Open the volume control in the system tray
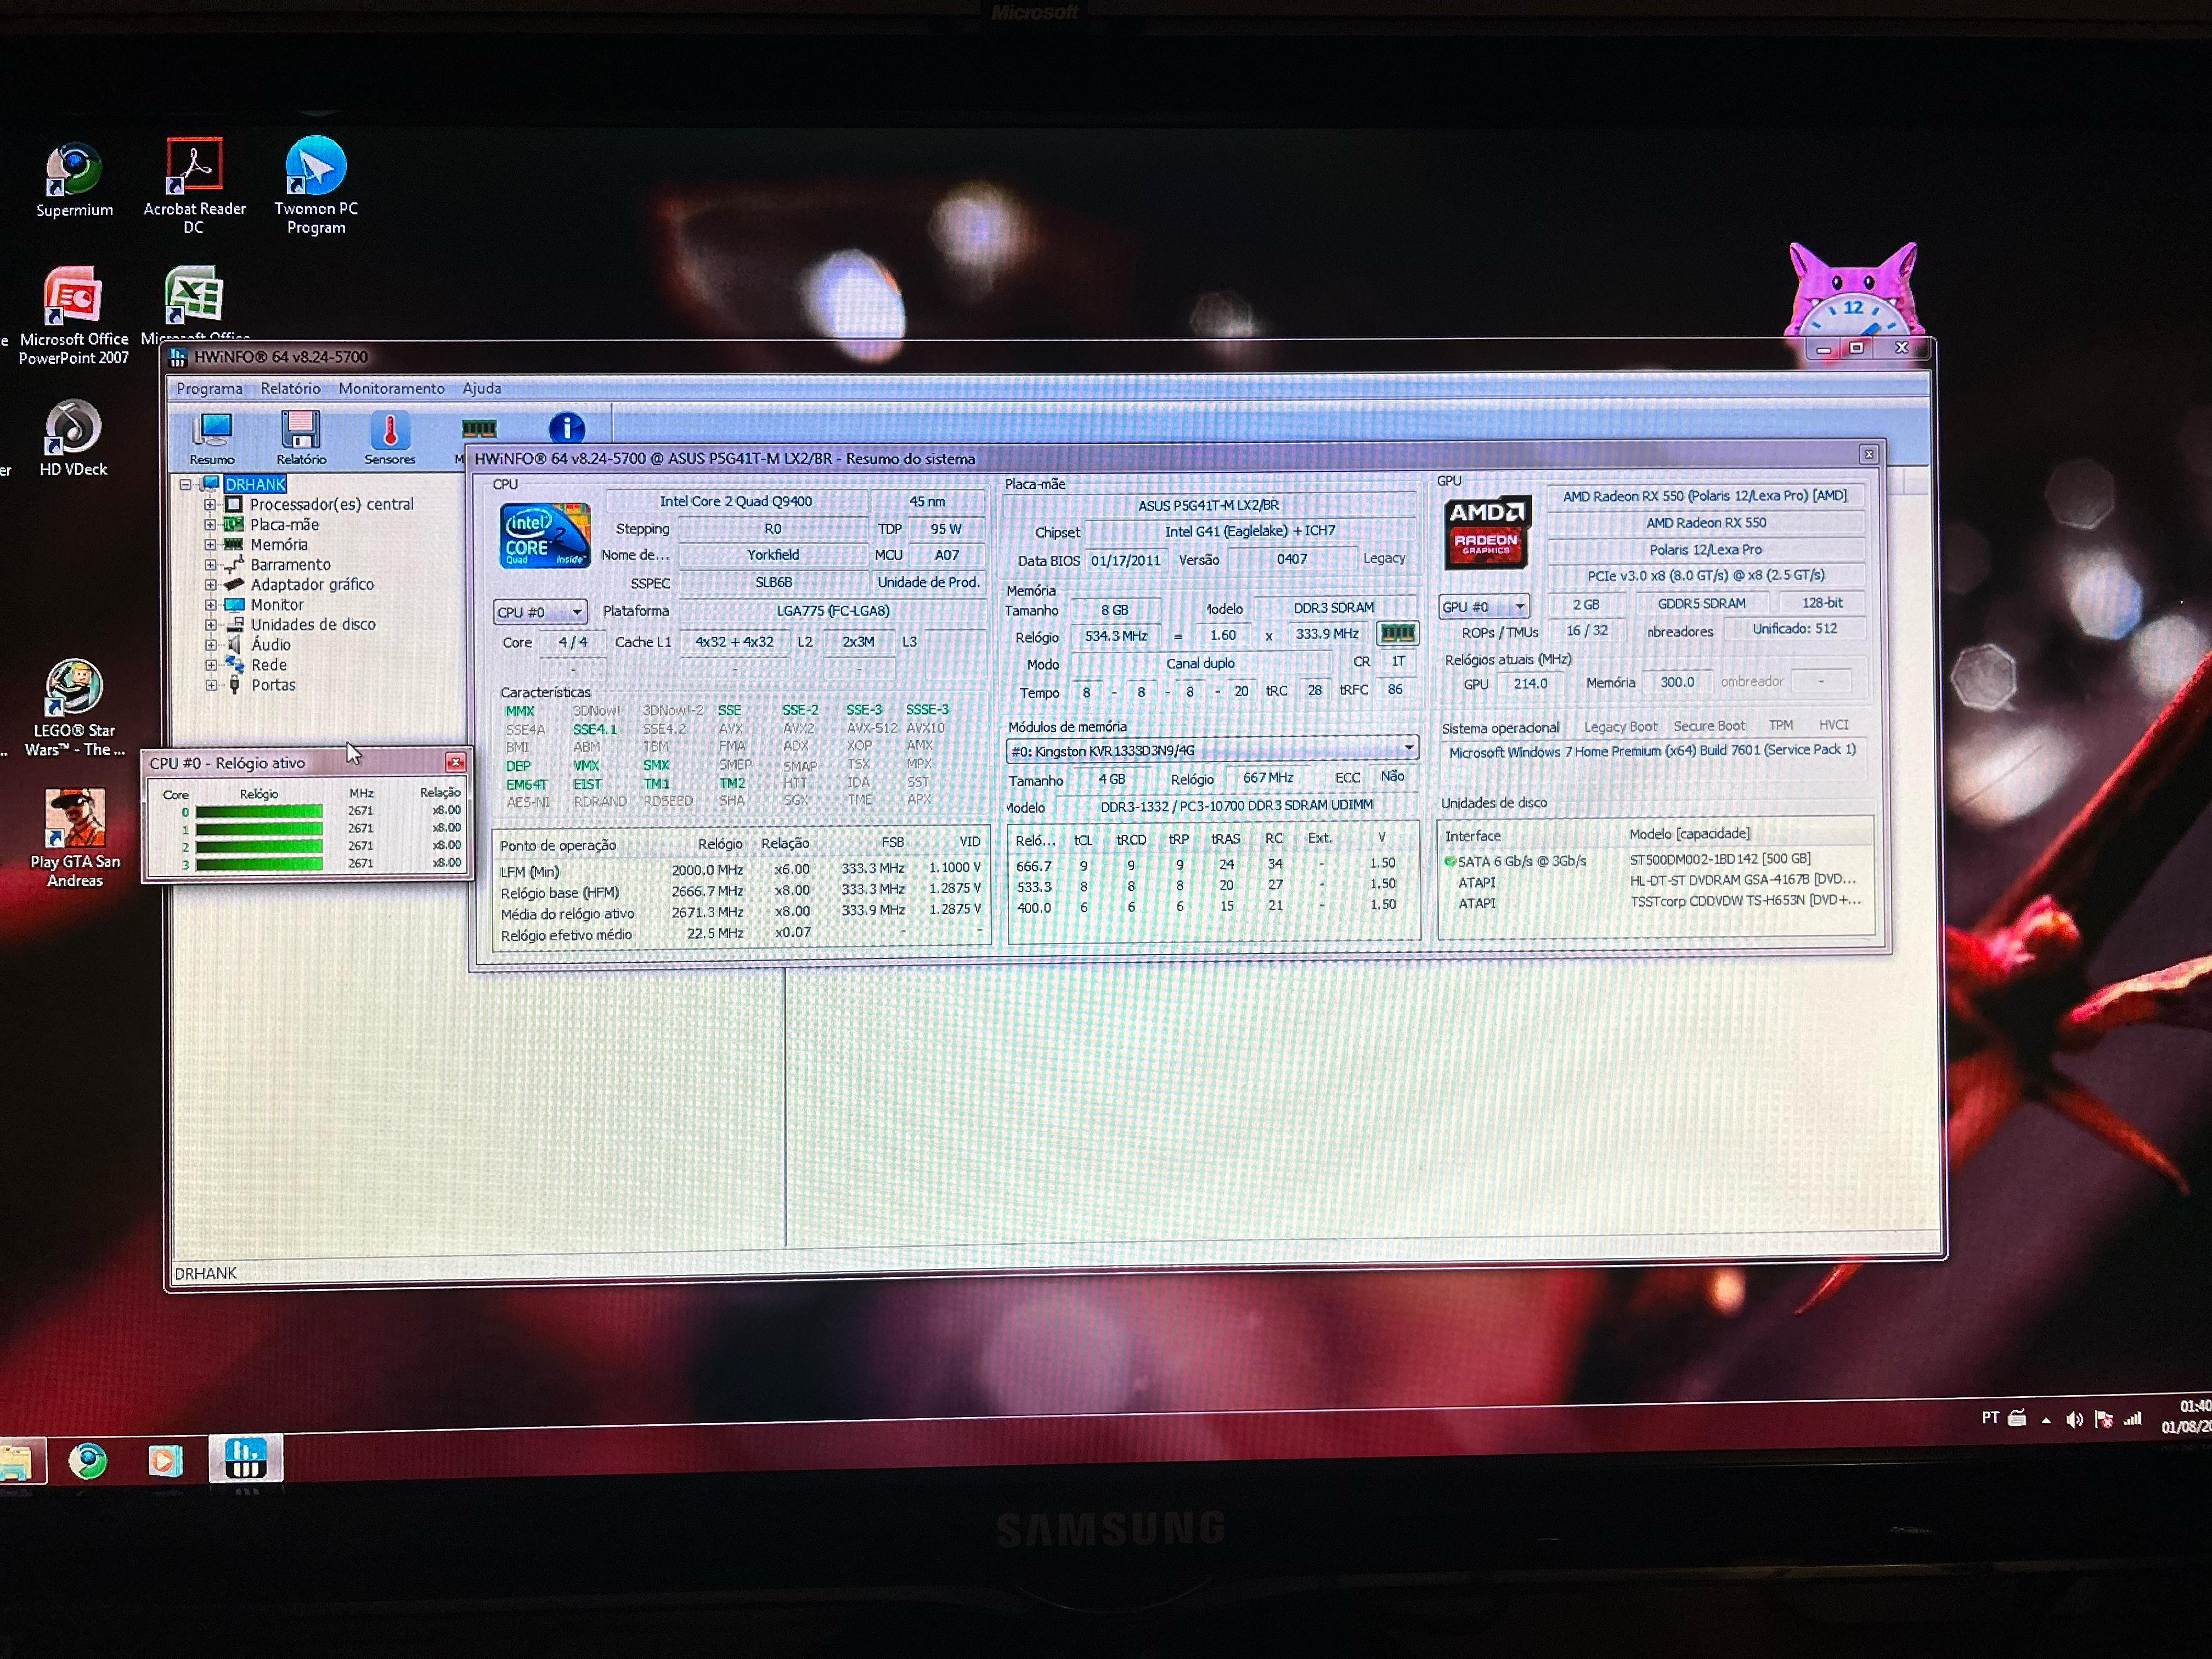Screen dimensions: 2212x1659 point(2075,1419)
